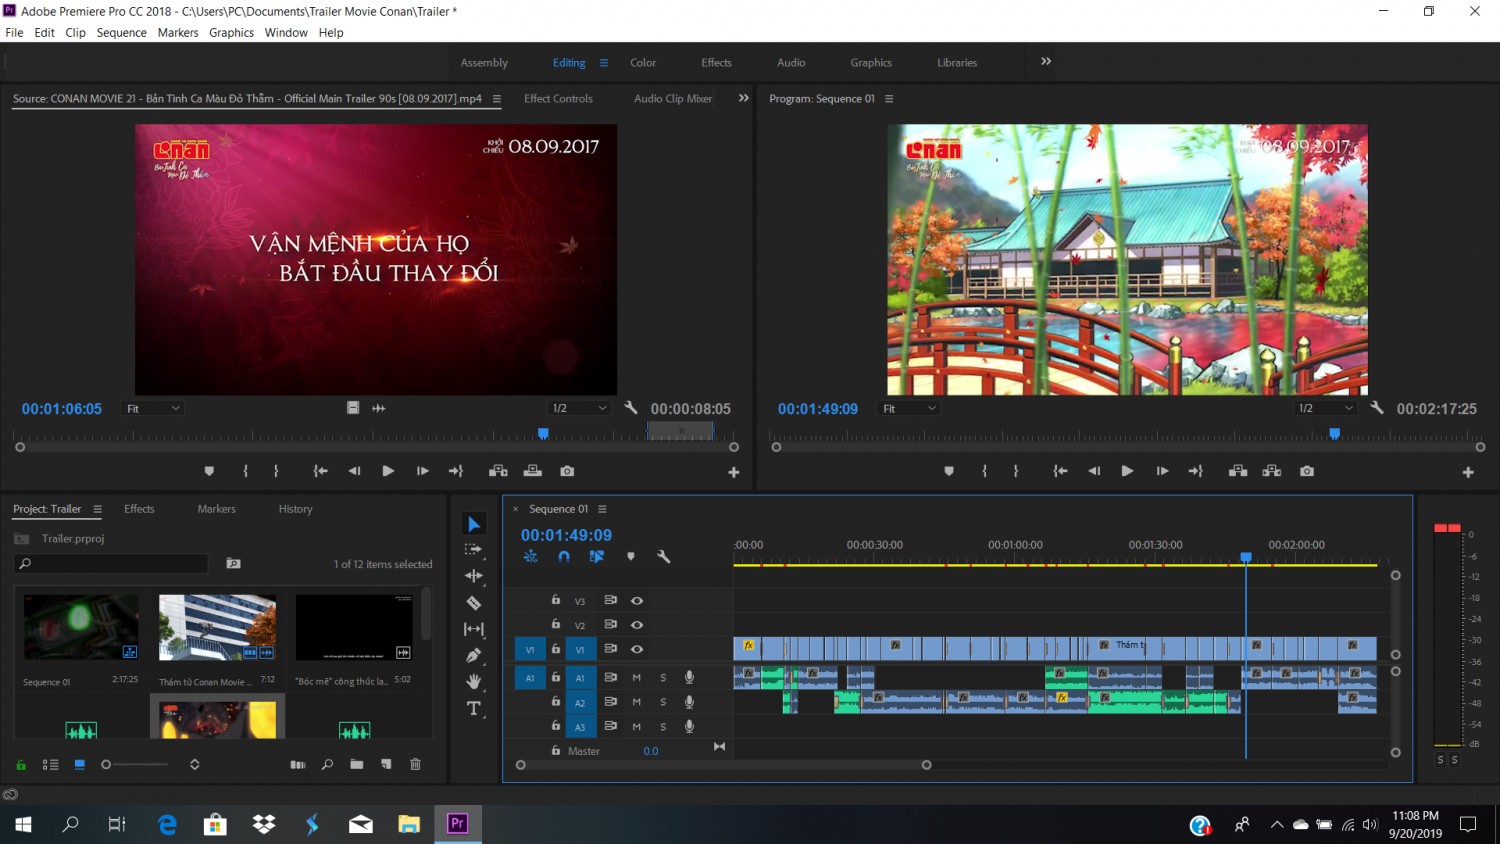Switch to the Effects tab in Project panel
The image size is (1500, 844).
coord(139,509)
